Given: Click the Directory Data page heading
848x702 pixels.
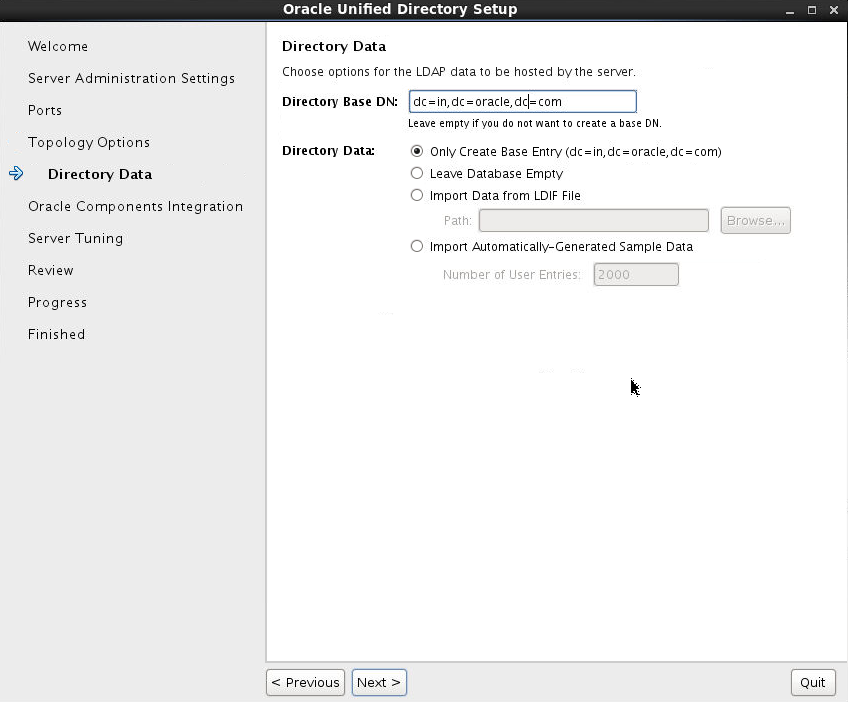Looking at the screenshot, I should tap(334, 47).
